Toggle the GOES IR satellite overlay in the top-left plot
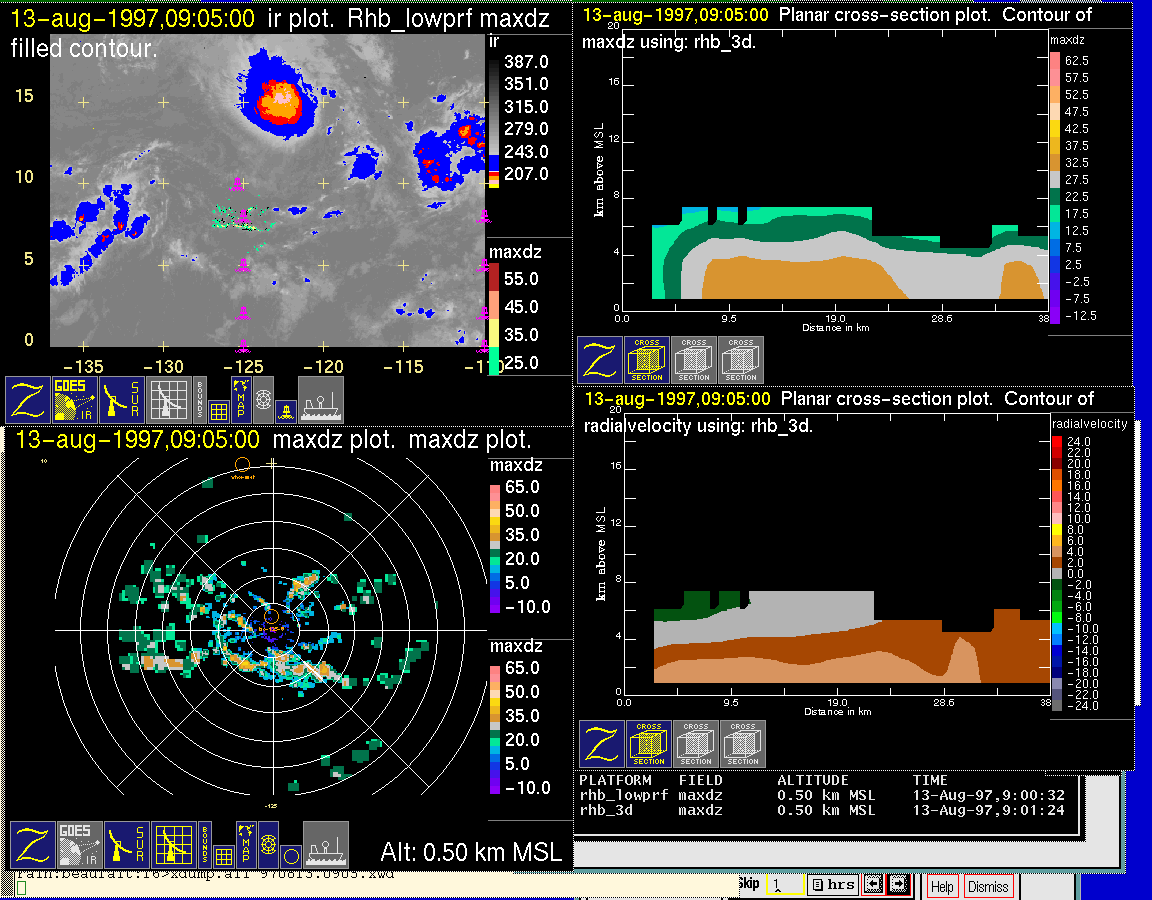 (x=76, y=399)
